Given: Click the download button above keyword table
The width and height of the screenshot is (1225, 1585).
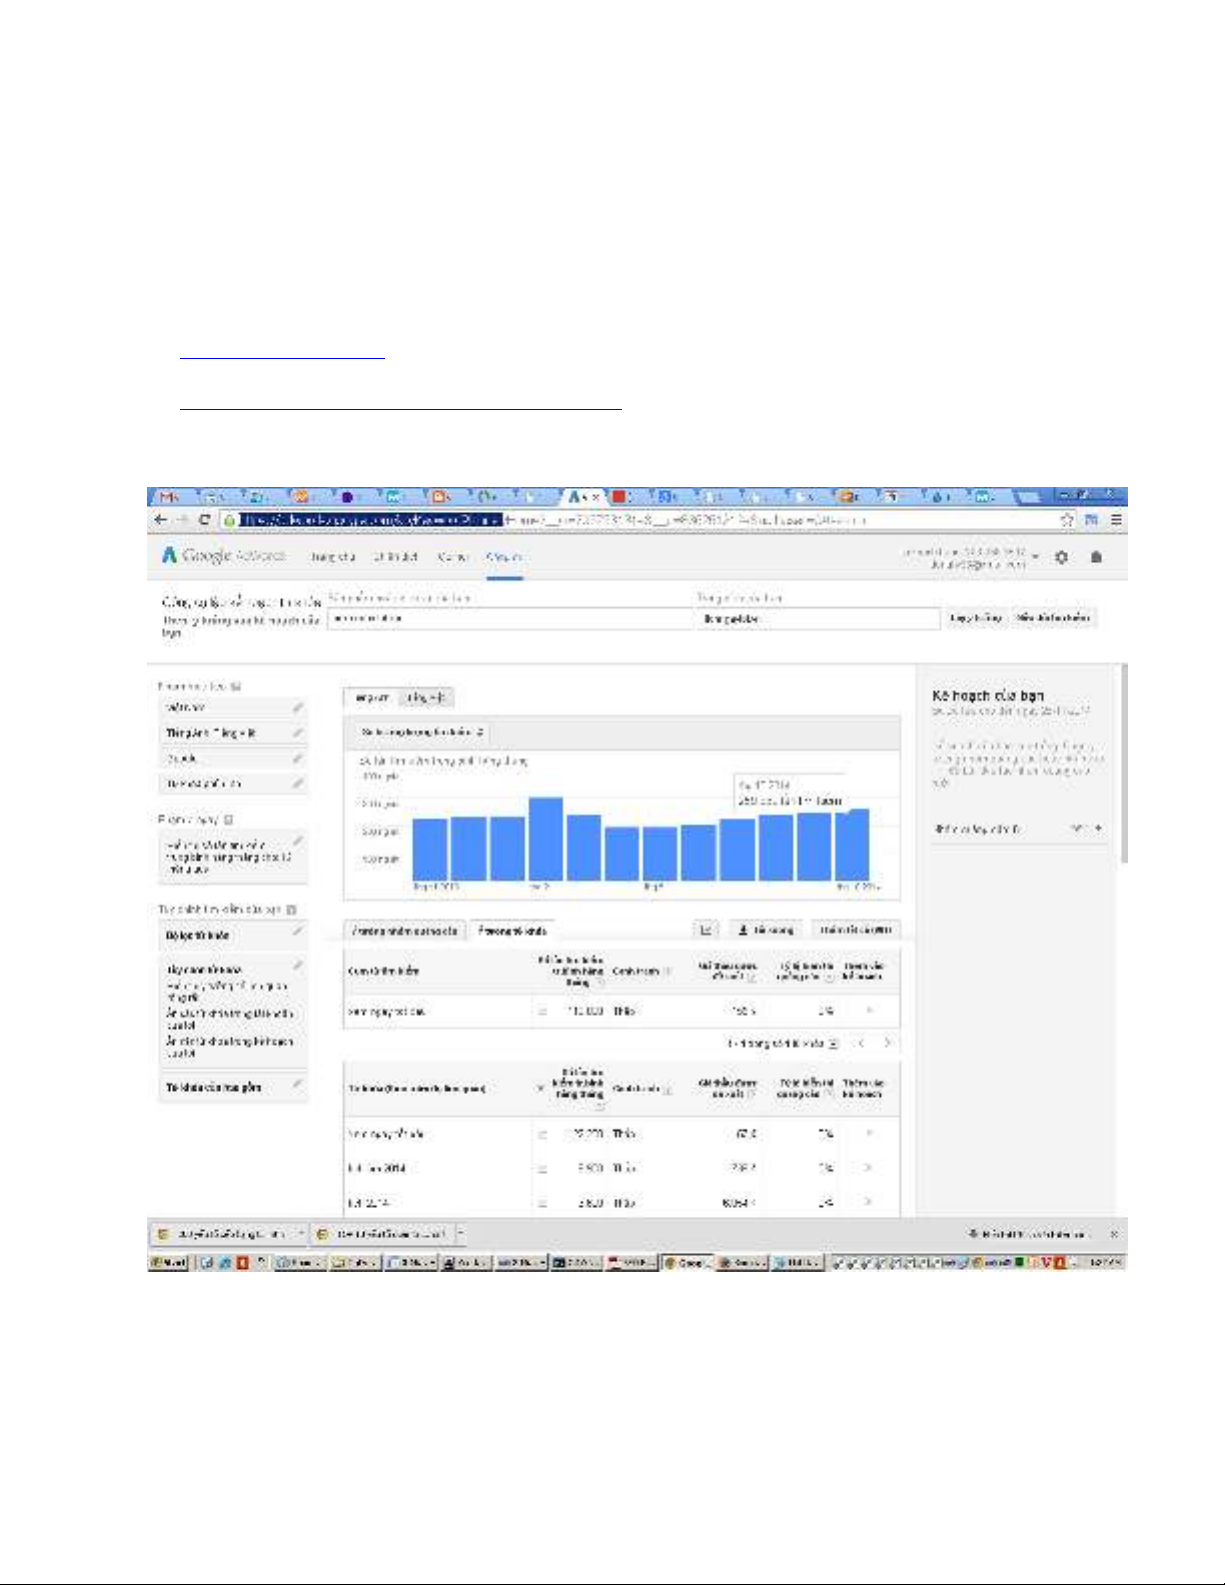Looking at the screenshot, I should (765, 930).
